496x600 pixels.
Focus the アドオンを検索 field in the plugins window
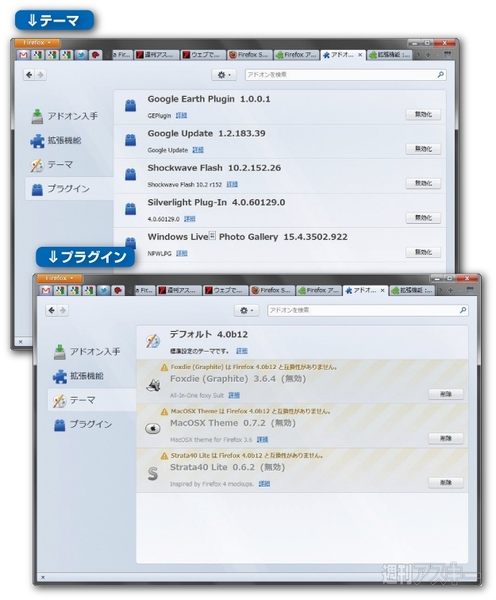[346, 75]
